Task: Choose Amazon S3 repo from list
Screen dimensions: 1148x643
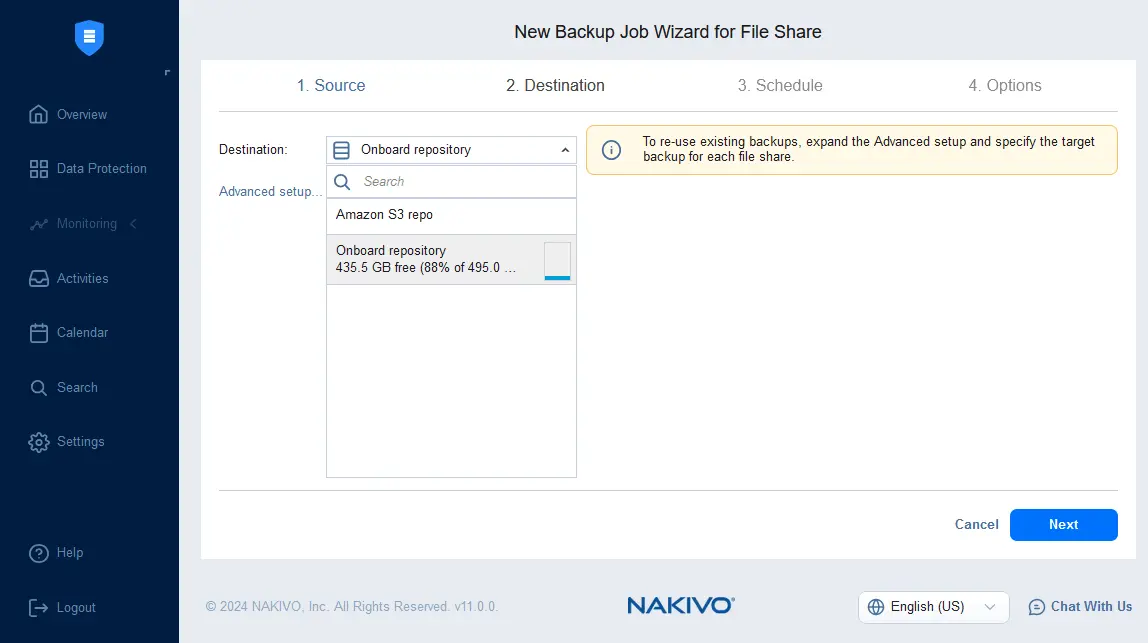Action: tap(451, 215)
